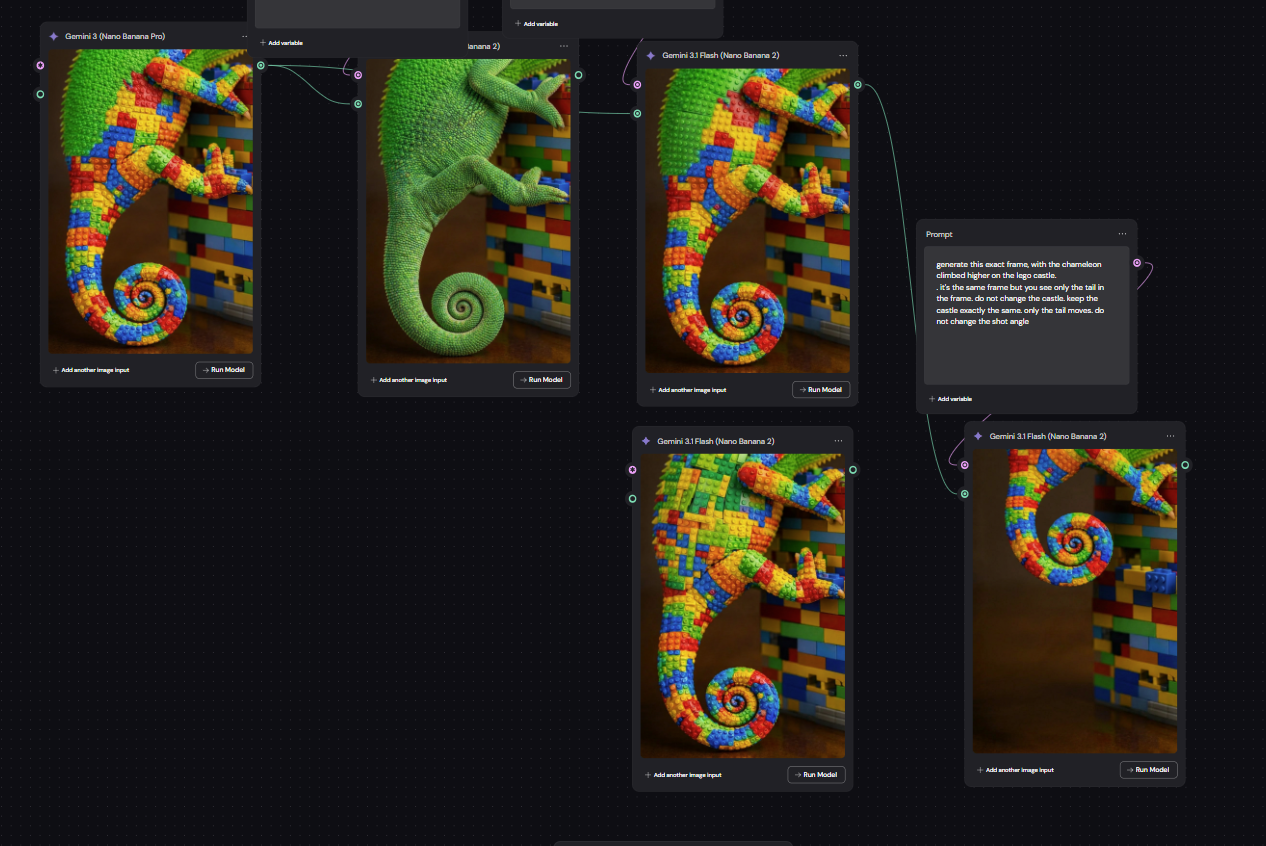Select the output port on the green chameleon node
This screenshot has width=1266, height=846.
tap(579, 75)
